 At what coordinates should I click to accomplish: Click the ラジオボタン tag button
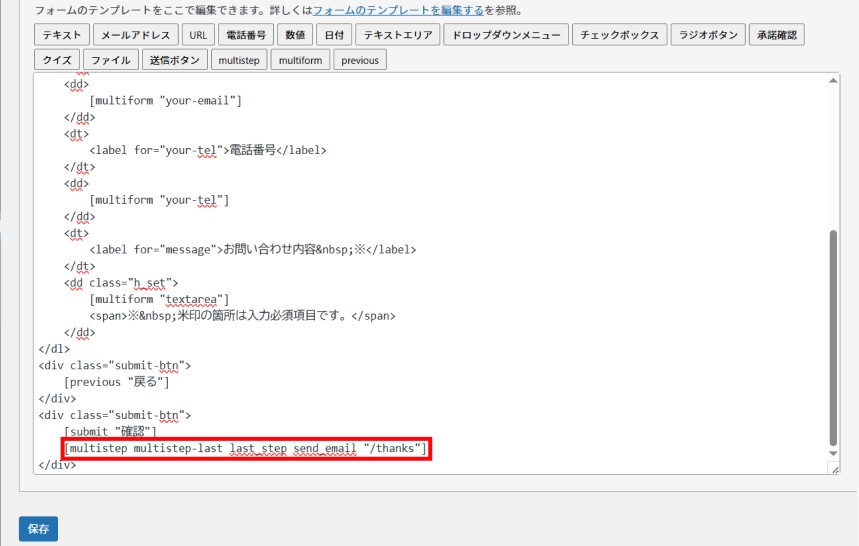coord(708,35)
